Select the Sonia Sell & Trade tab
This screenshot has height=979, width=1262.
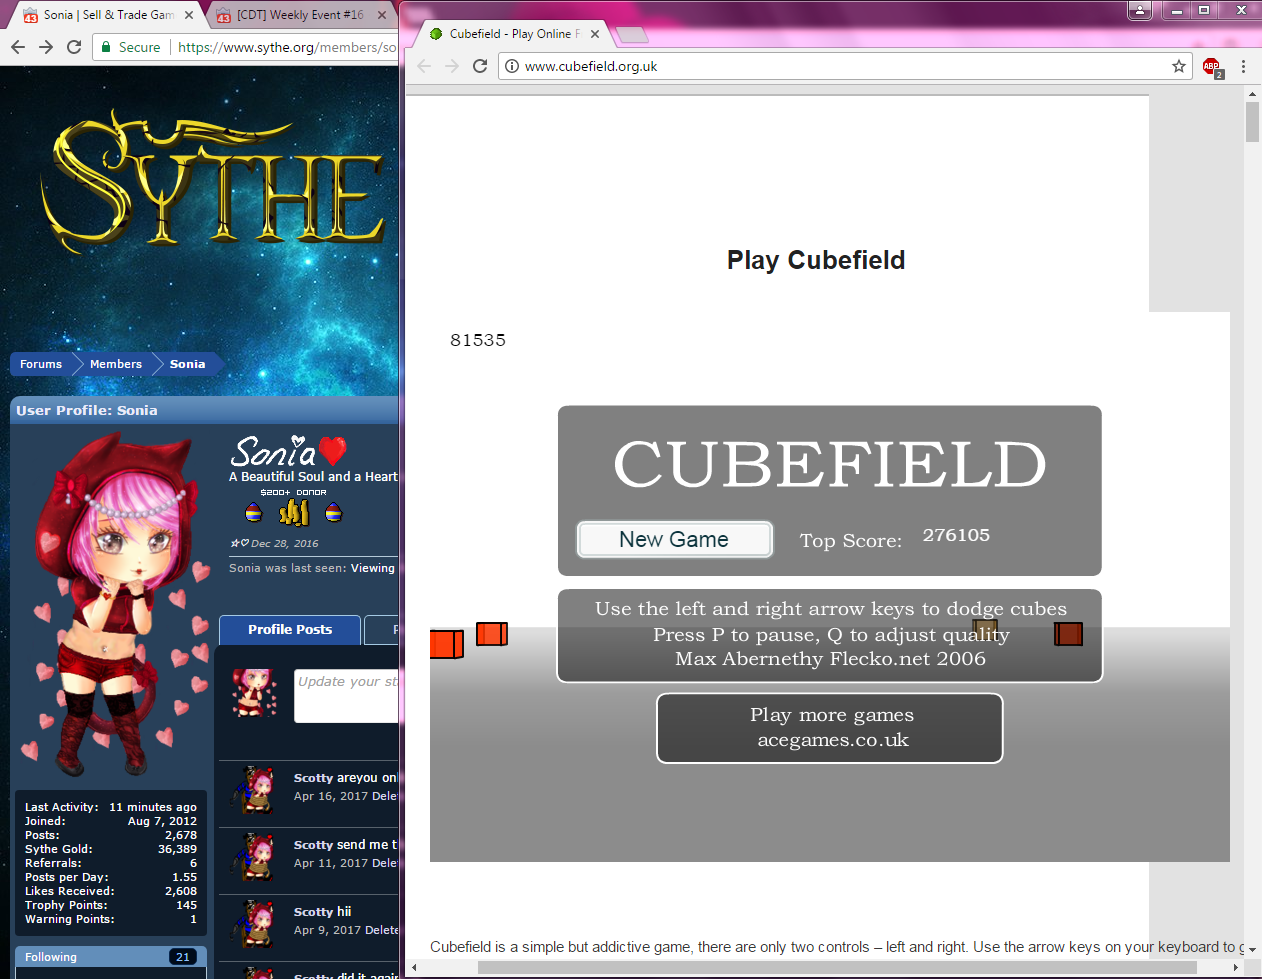click(x=108, y=15)
